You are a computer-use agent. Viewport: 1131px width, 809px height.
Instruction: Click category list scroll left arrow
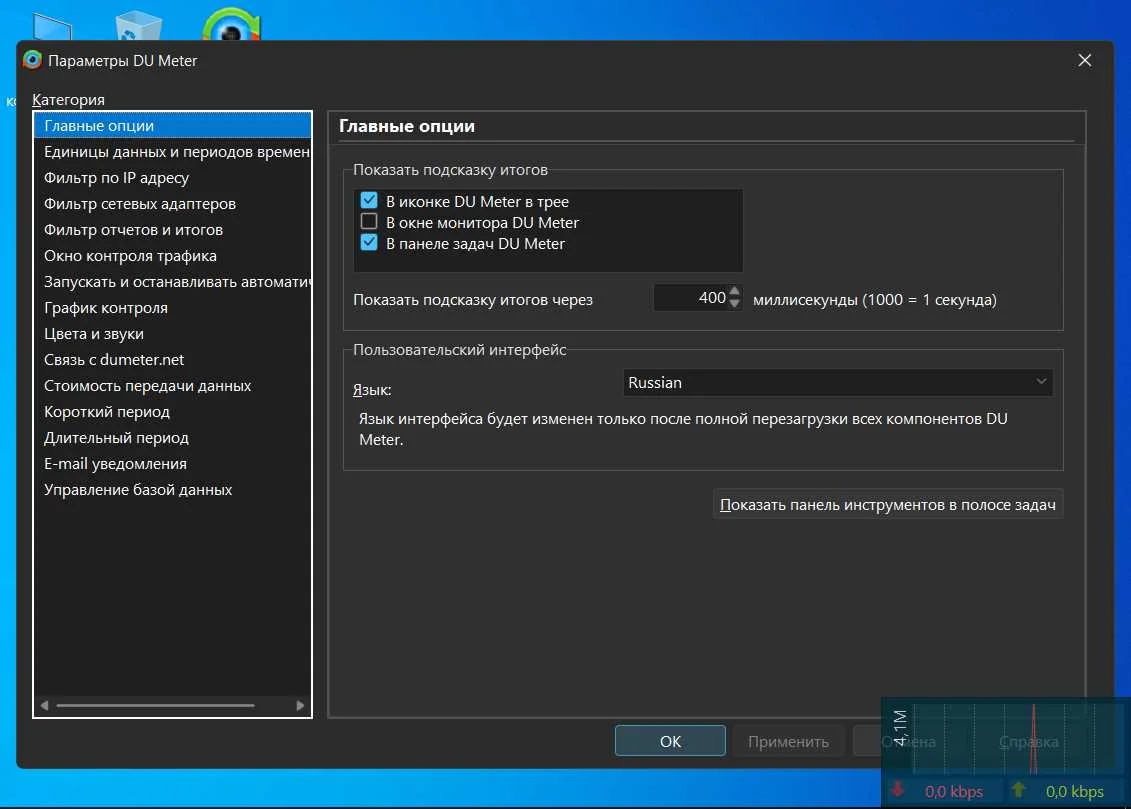45,705
